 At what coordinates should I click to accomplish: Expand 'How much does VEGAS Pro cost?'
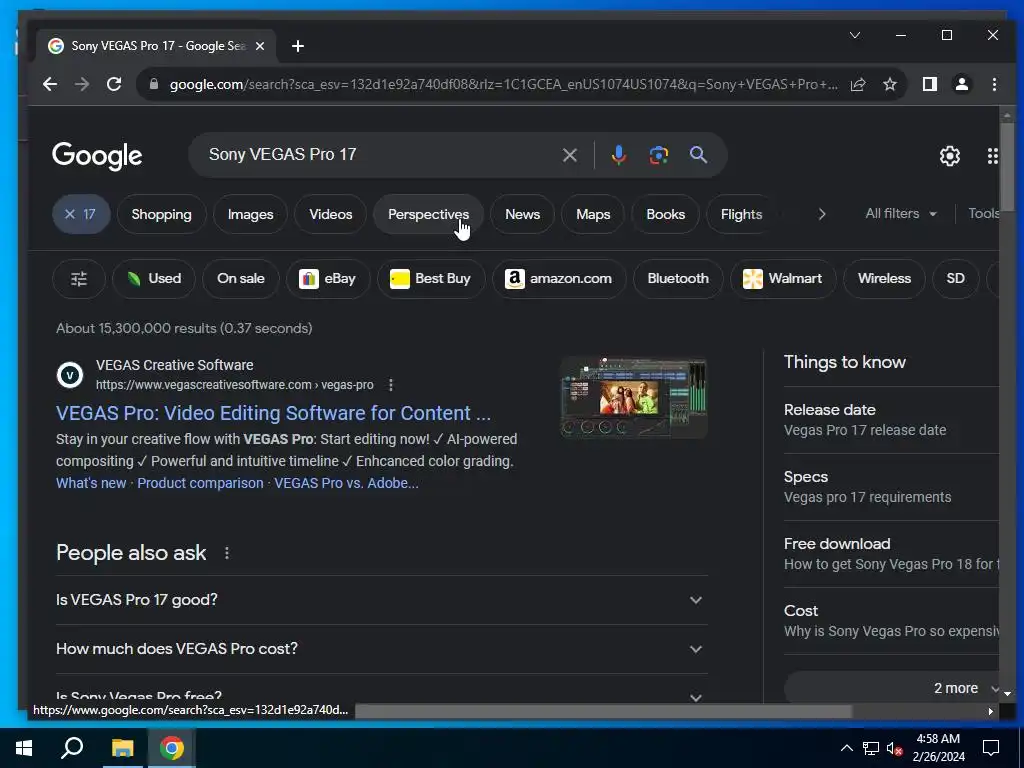(382, 649)
